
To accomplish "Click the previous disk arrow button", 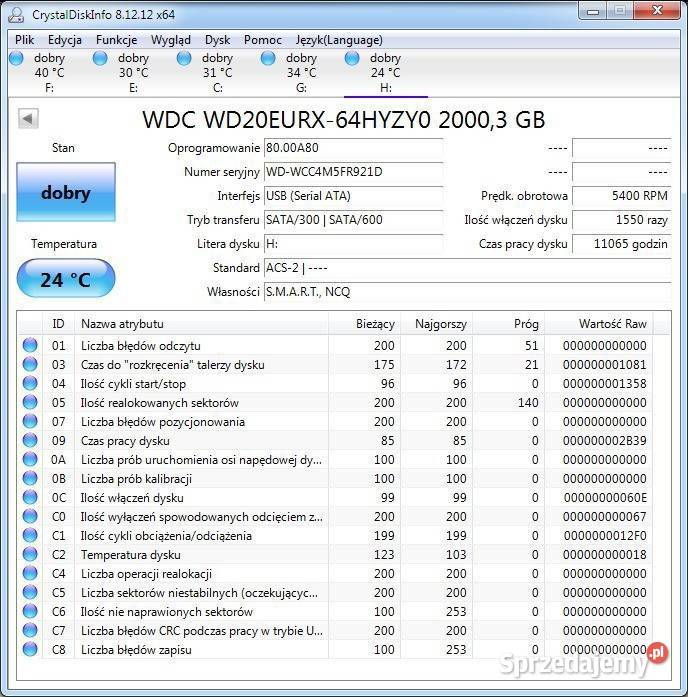I will (x=28, y=119).
